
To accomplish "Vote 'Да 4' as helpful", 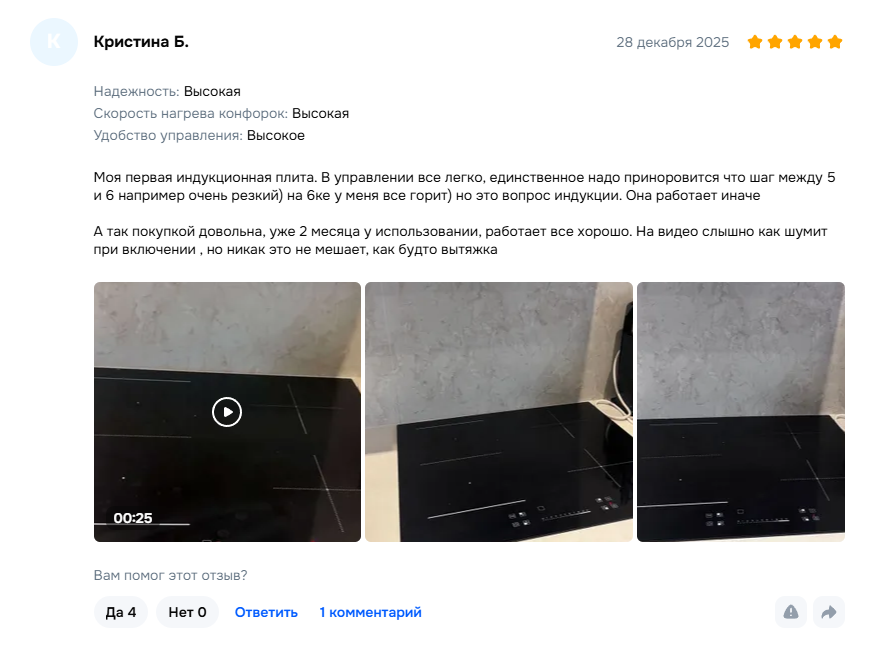I will point(121,612).
